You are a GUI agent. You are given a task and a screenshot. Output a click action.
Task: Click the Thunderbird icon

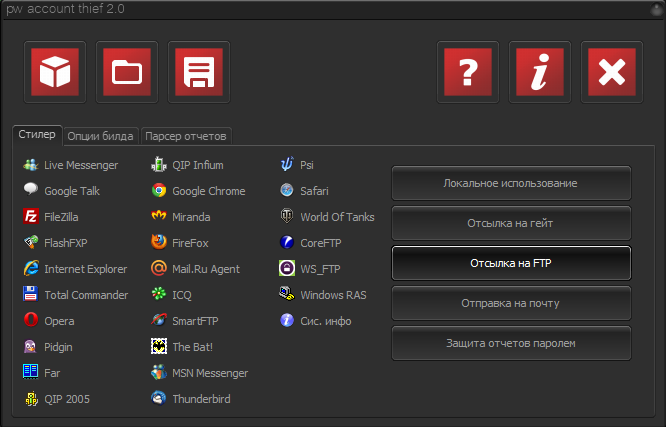click(159, 398)
